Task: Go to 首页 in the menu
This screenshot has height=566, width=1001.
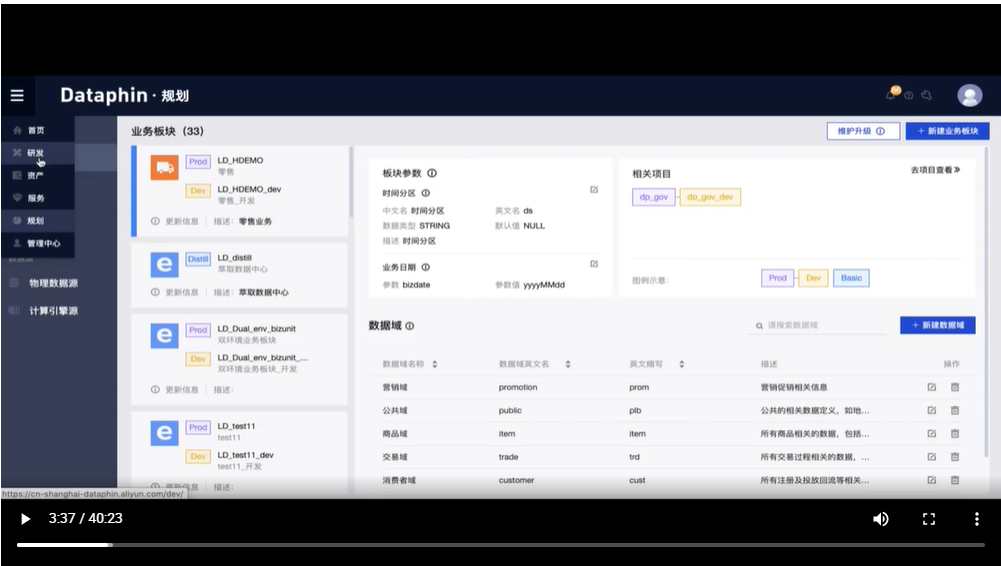Action: pos(38,130)
